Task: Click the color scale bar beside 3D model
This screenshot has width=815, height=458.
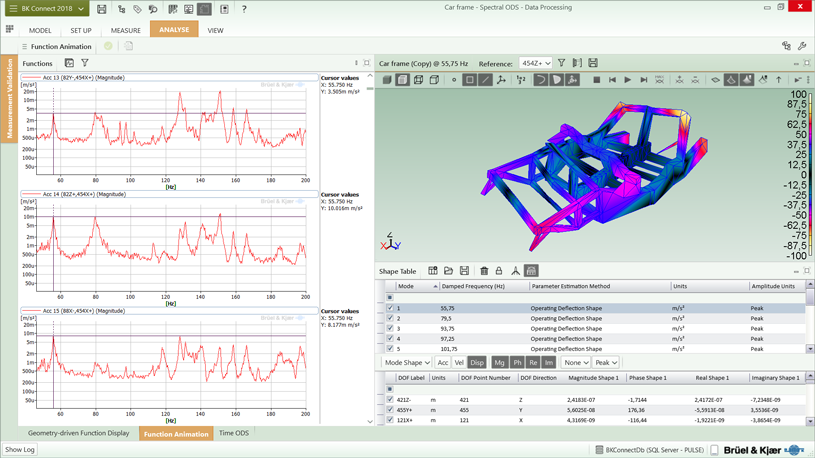Action: pos(811,176)
